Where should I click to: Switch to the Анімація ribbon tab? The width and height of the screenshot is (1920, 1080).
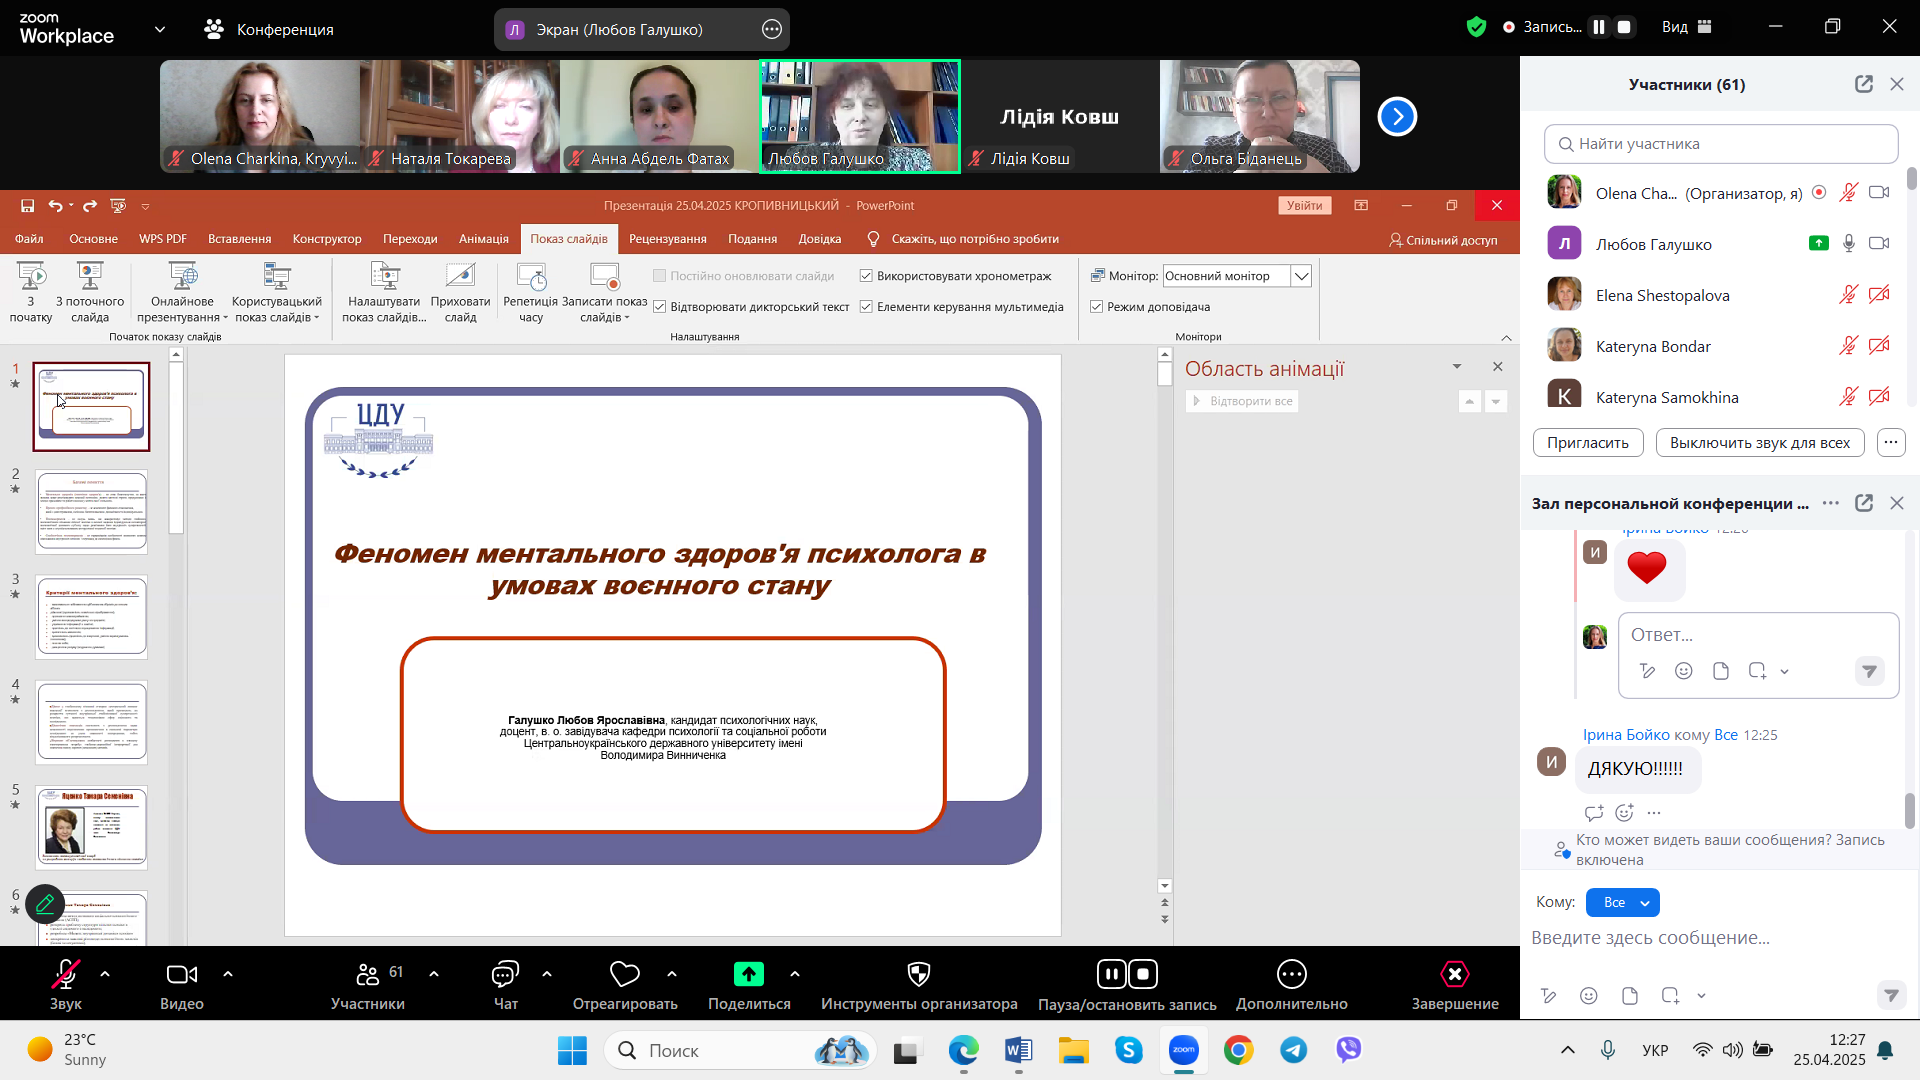click(x=483, y=239)
